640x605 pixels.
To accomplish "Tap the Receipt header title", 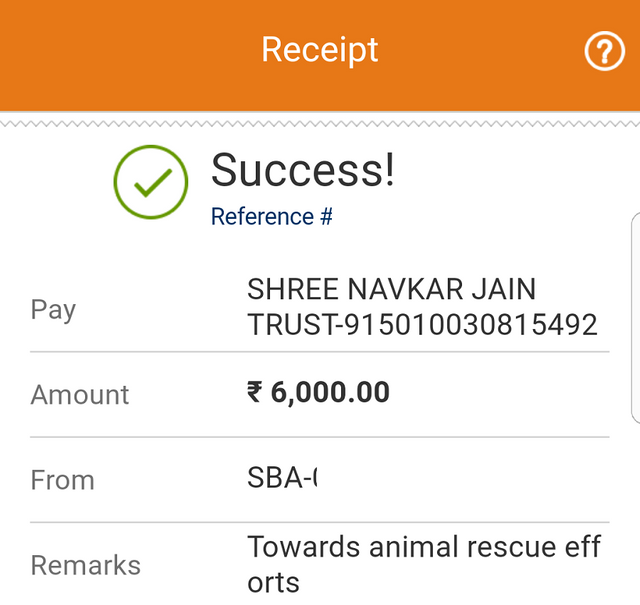I will (320, 50).
